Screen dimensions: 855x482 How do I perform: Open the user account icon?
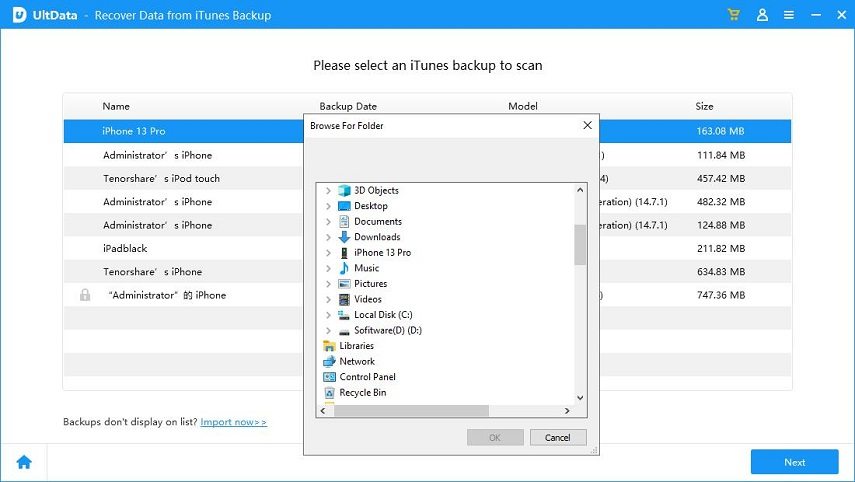coord(762,15)
